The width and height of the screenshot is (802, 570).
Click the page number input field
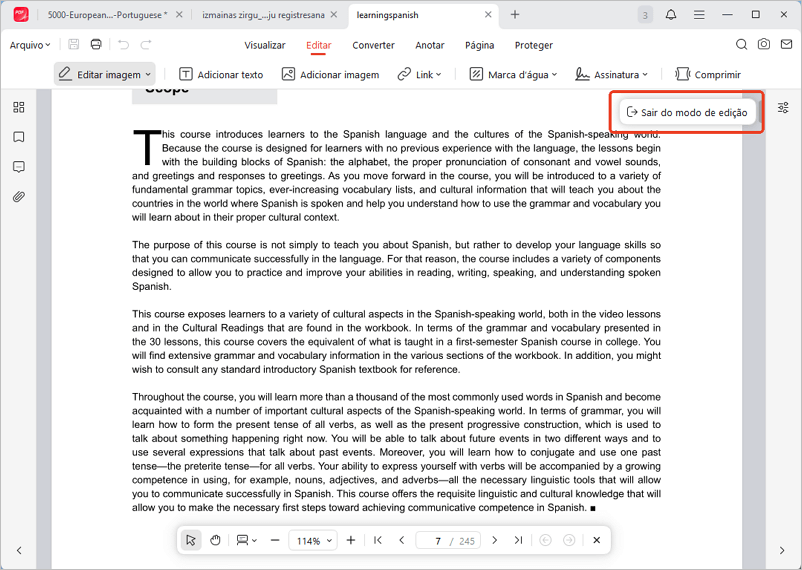pos(436,540)
